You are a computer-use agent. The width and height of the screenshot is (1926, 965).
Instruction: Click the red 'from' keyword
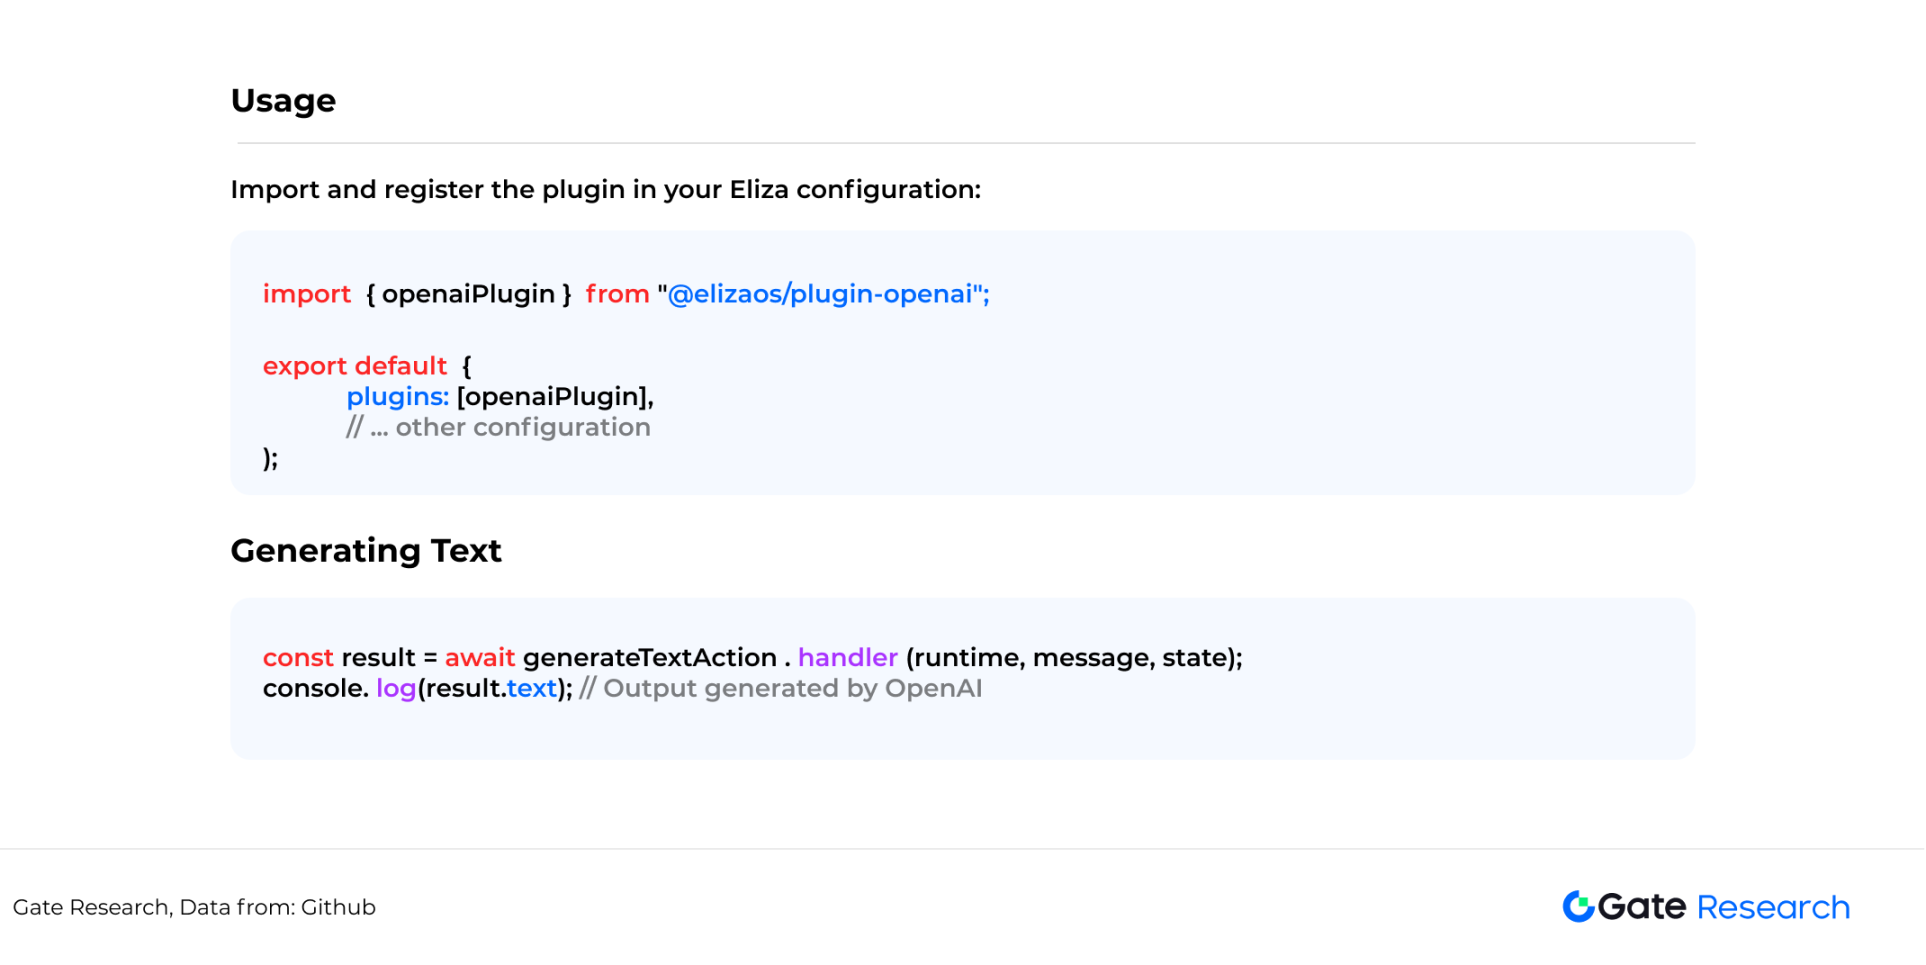(x=617, y=294)
